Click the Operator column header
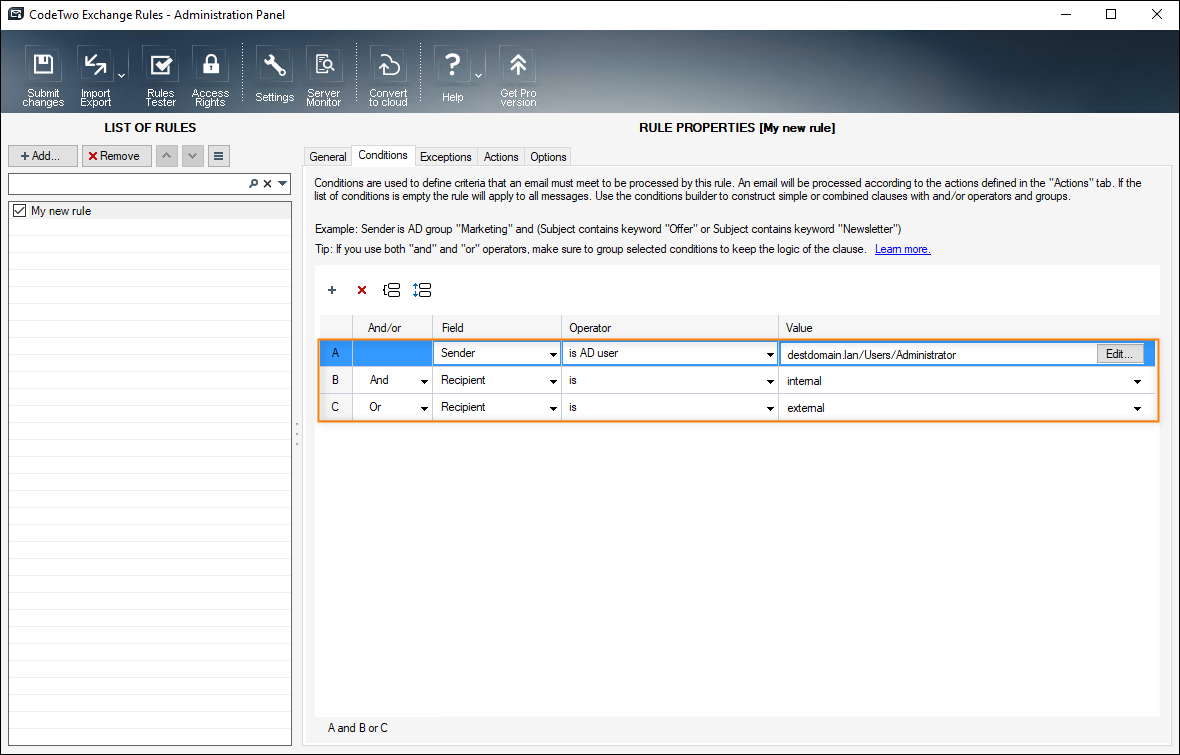The width and height of the screenshot is (1180, 755). pos(670,327)
